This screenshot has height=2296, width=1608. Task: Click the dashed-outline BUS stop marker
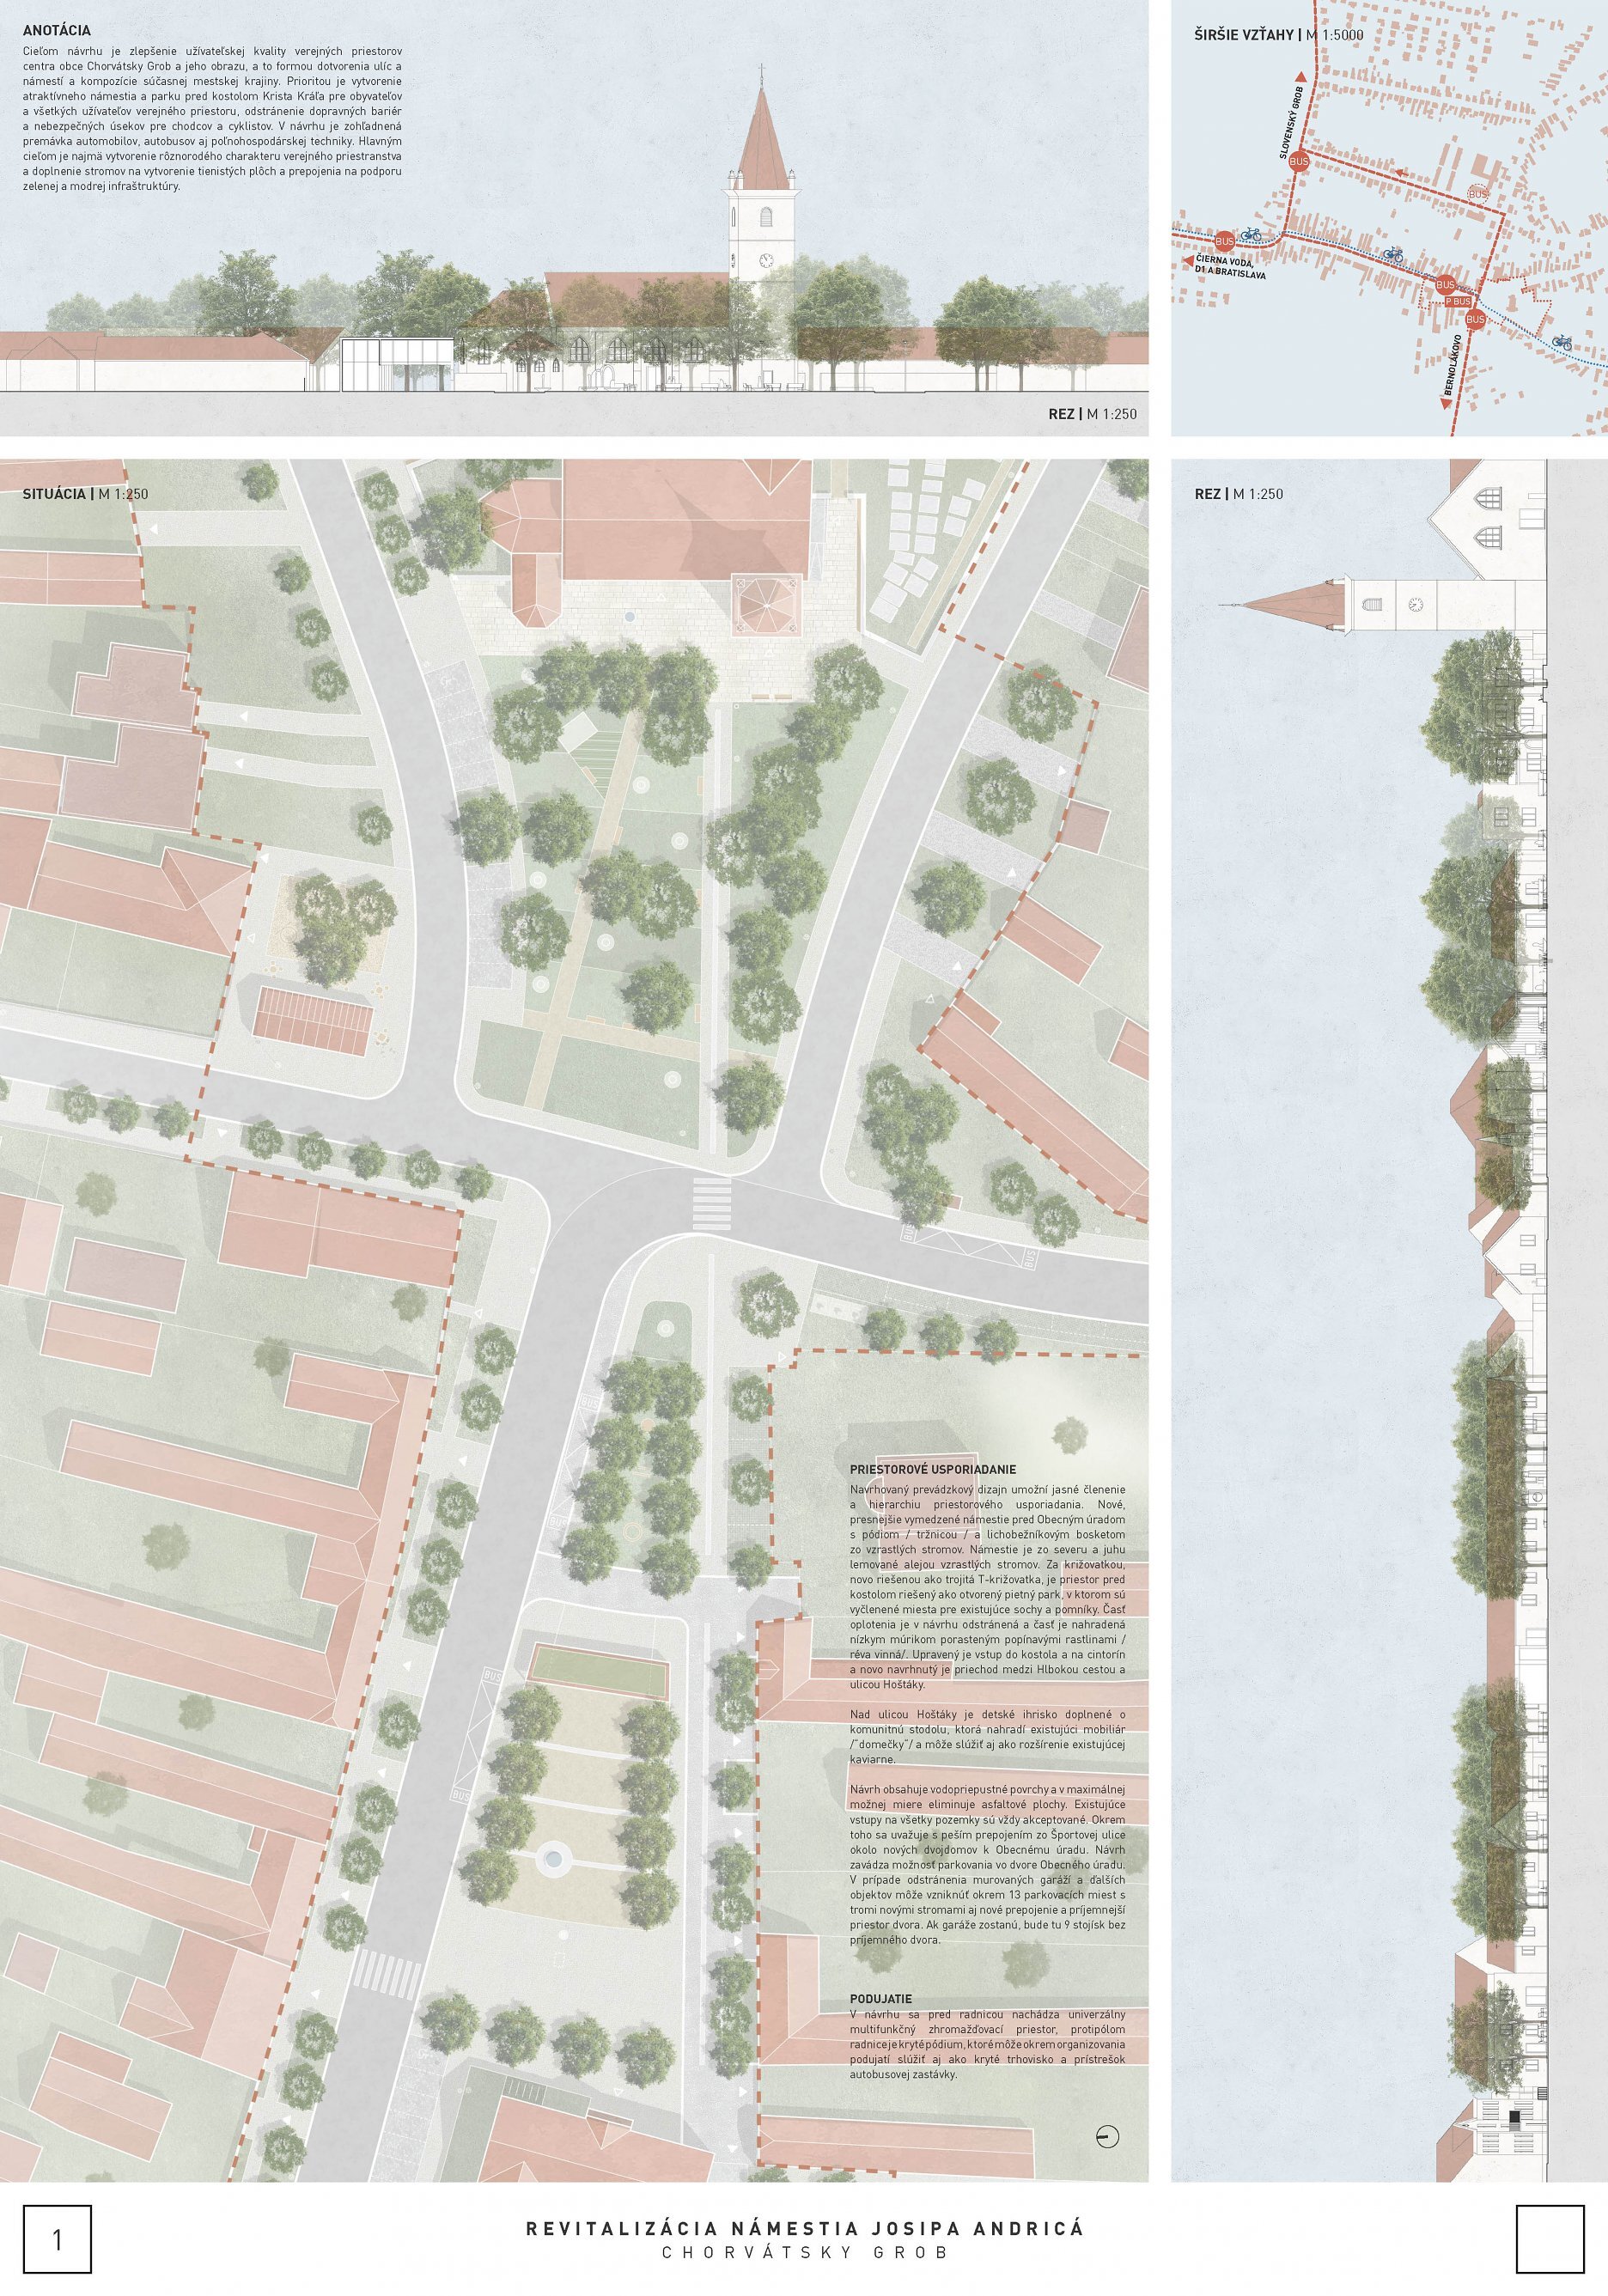(x=1478, y=193)
